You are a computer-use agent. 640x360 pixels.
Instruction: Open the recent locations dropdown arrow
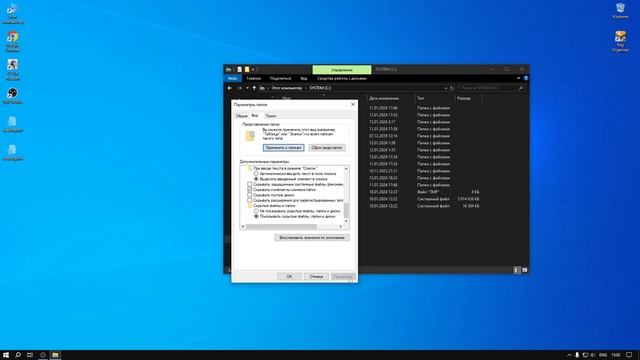pos(247,88)
